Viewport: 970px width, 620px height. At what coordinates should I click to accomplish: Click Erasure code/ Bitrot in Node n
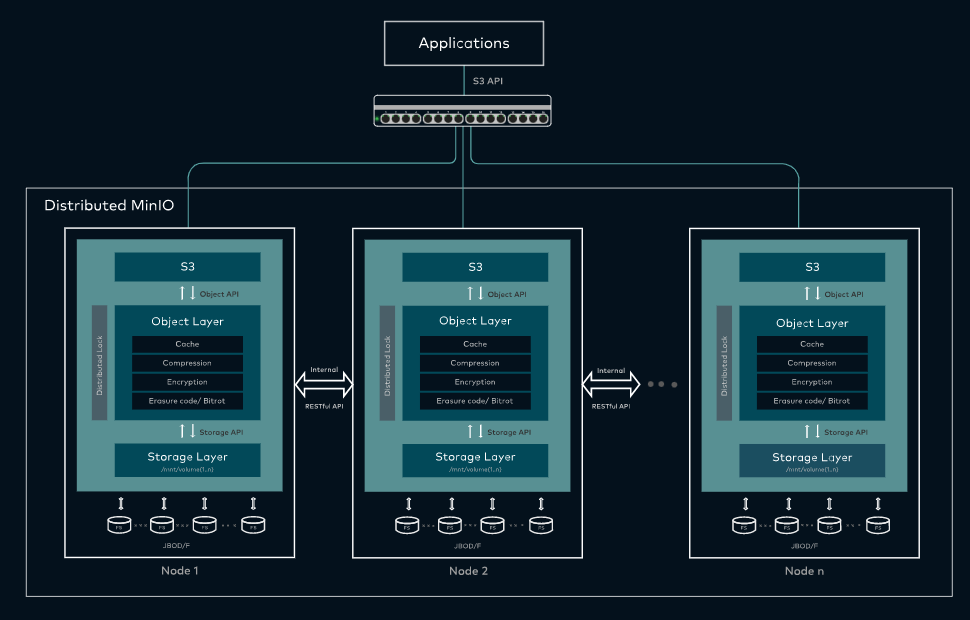point(812,401)
